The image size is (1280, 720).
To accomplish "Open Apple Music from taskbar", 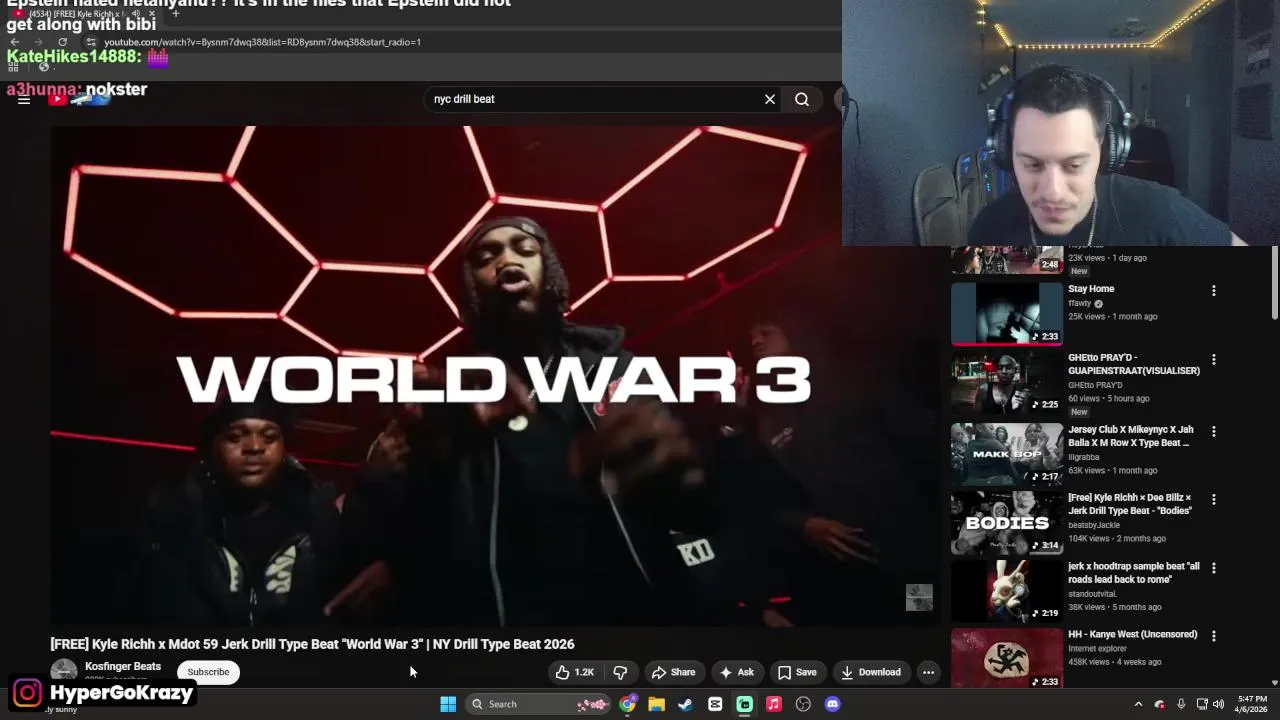I will pyautogui.click(x=774, y=704).
